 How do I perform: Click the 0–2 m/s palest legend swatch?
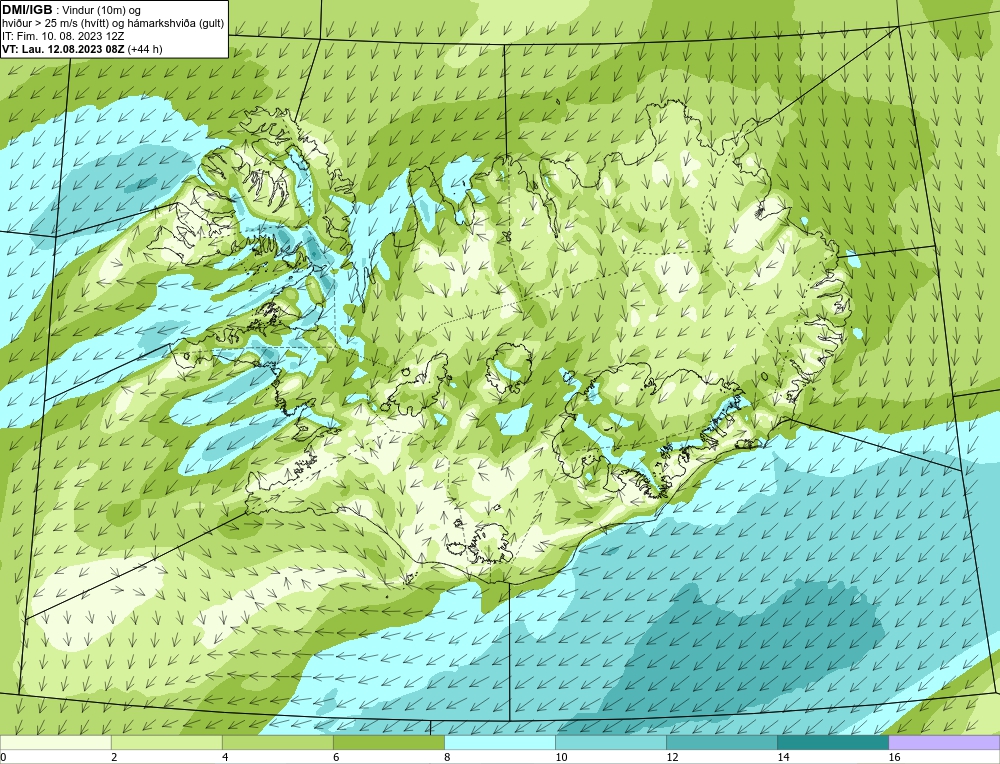pos(55,742)
